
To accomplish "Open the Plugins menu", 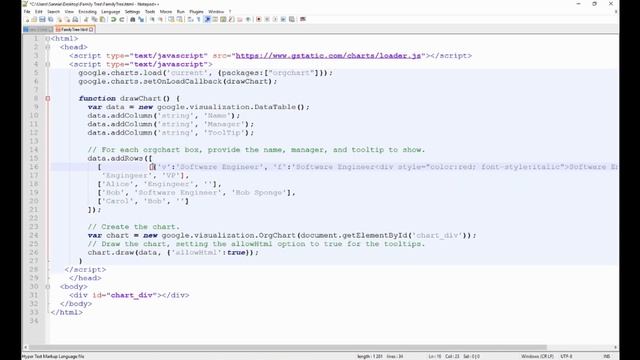I will click(196, 12).
